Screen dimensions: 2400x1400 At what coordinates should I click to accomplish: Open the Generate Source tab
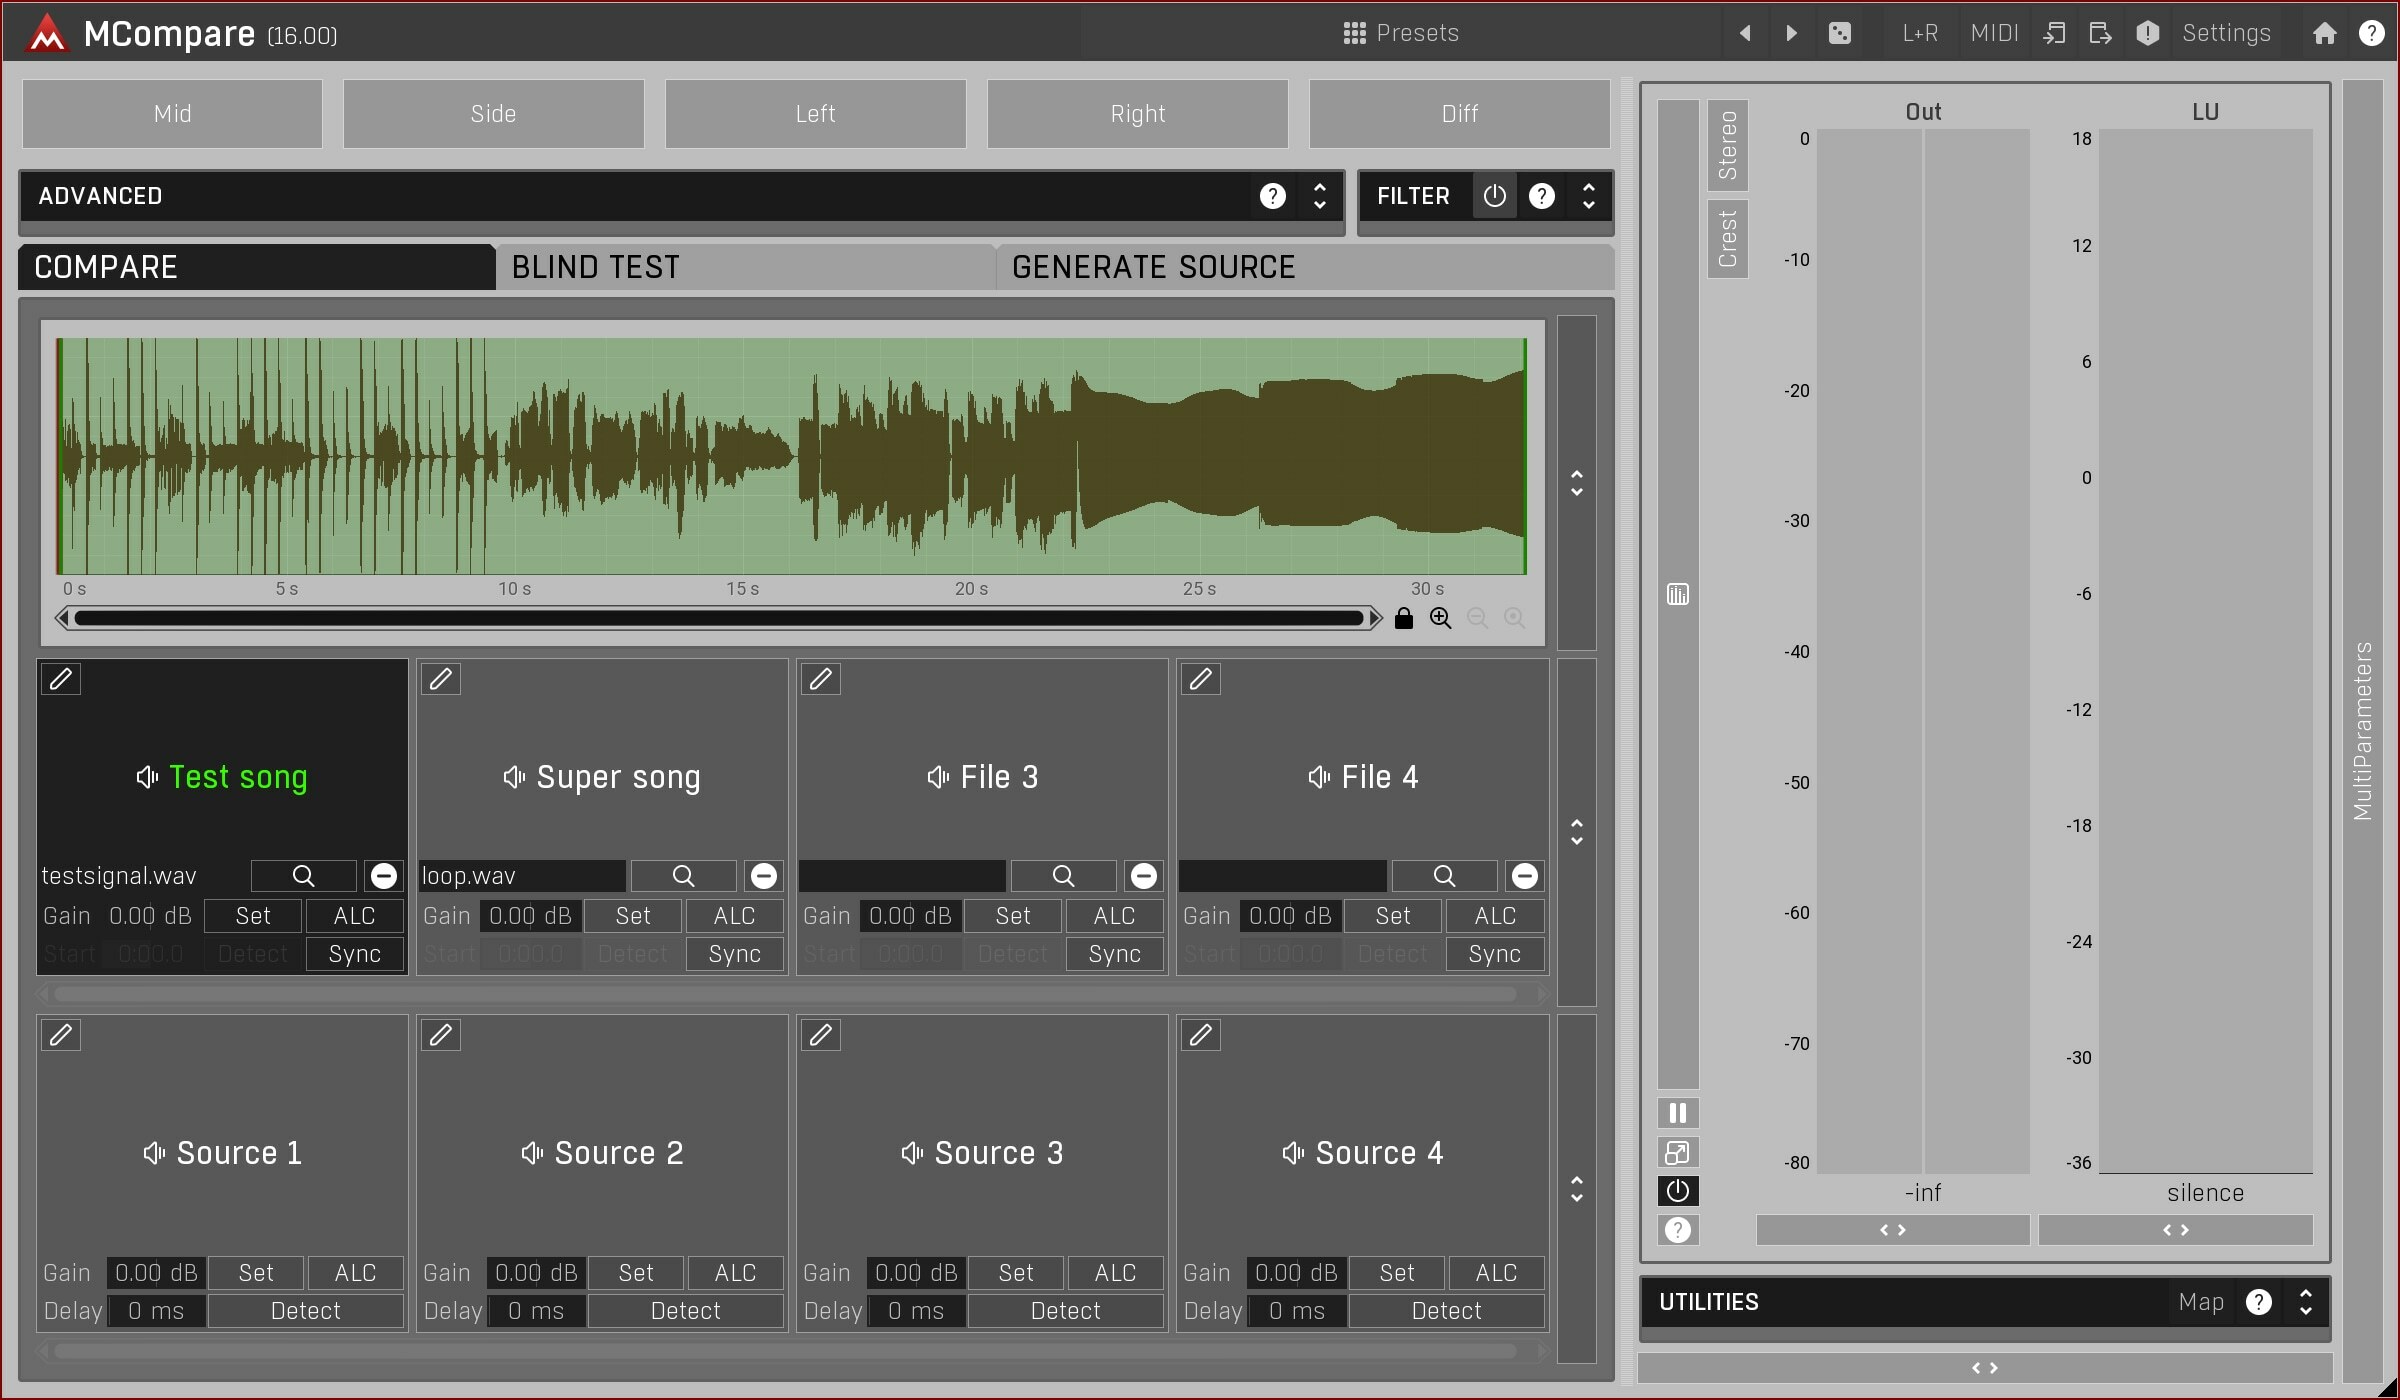1154,266
